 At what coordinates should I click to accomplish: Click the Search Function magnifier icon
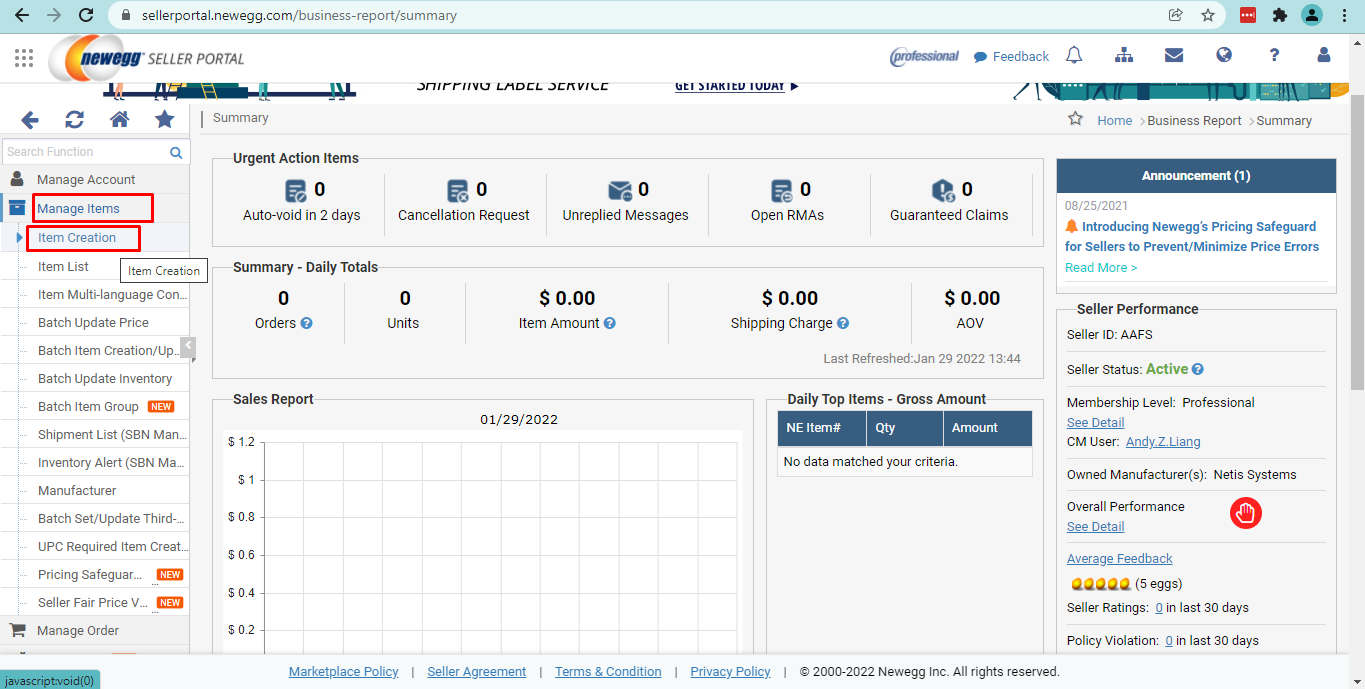pos(176,153)
